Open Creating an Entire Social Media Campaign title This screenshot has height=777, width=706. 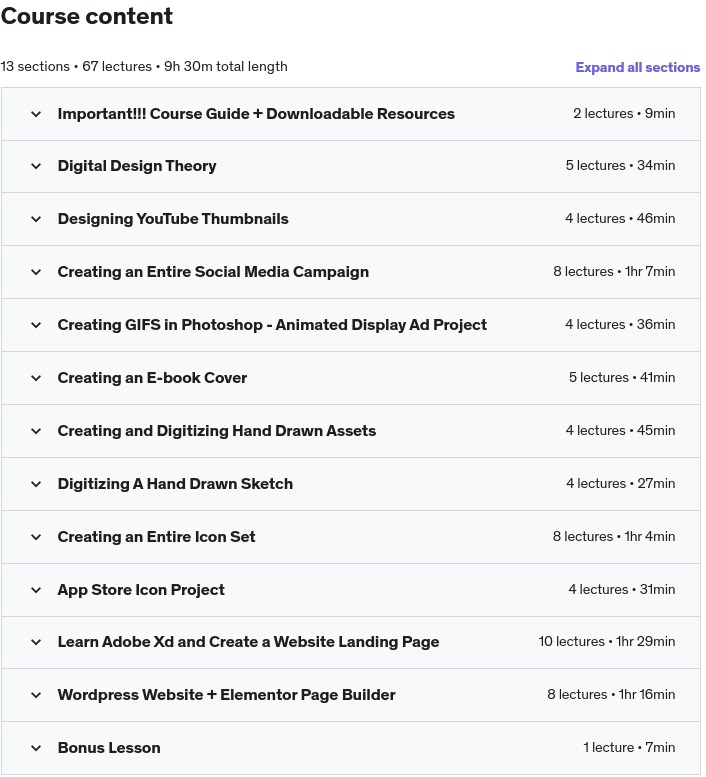(x=213, y=272)
